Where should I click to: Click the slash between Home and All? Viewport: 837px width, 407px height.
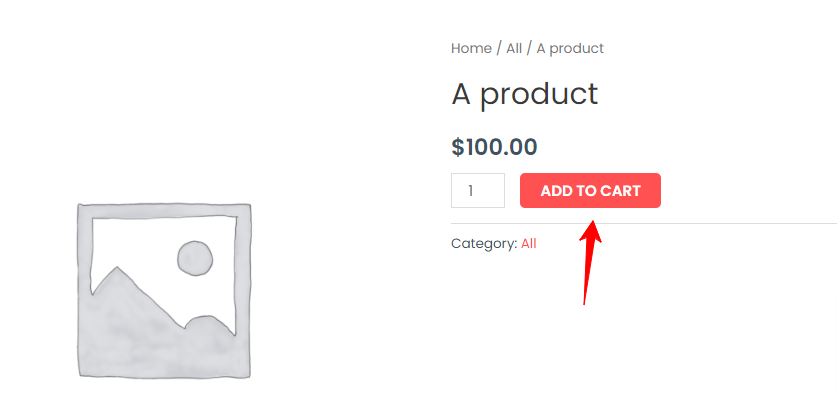click(x=499, y=49)
